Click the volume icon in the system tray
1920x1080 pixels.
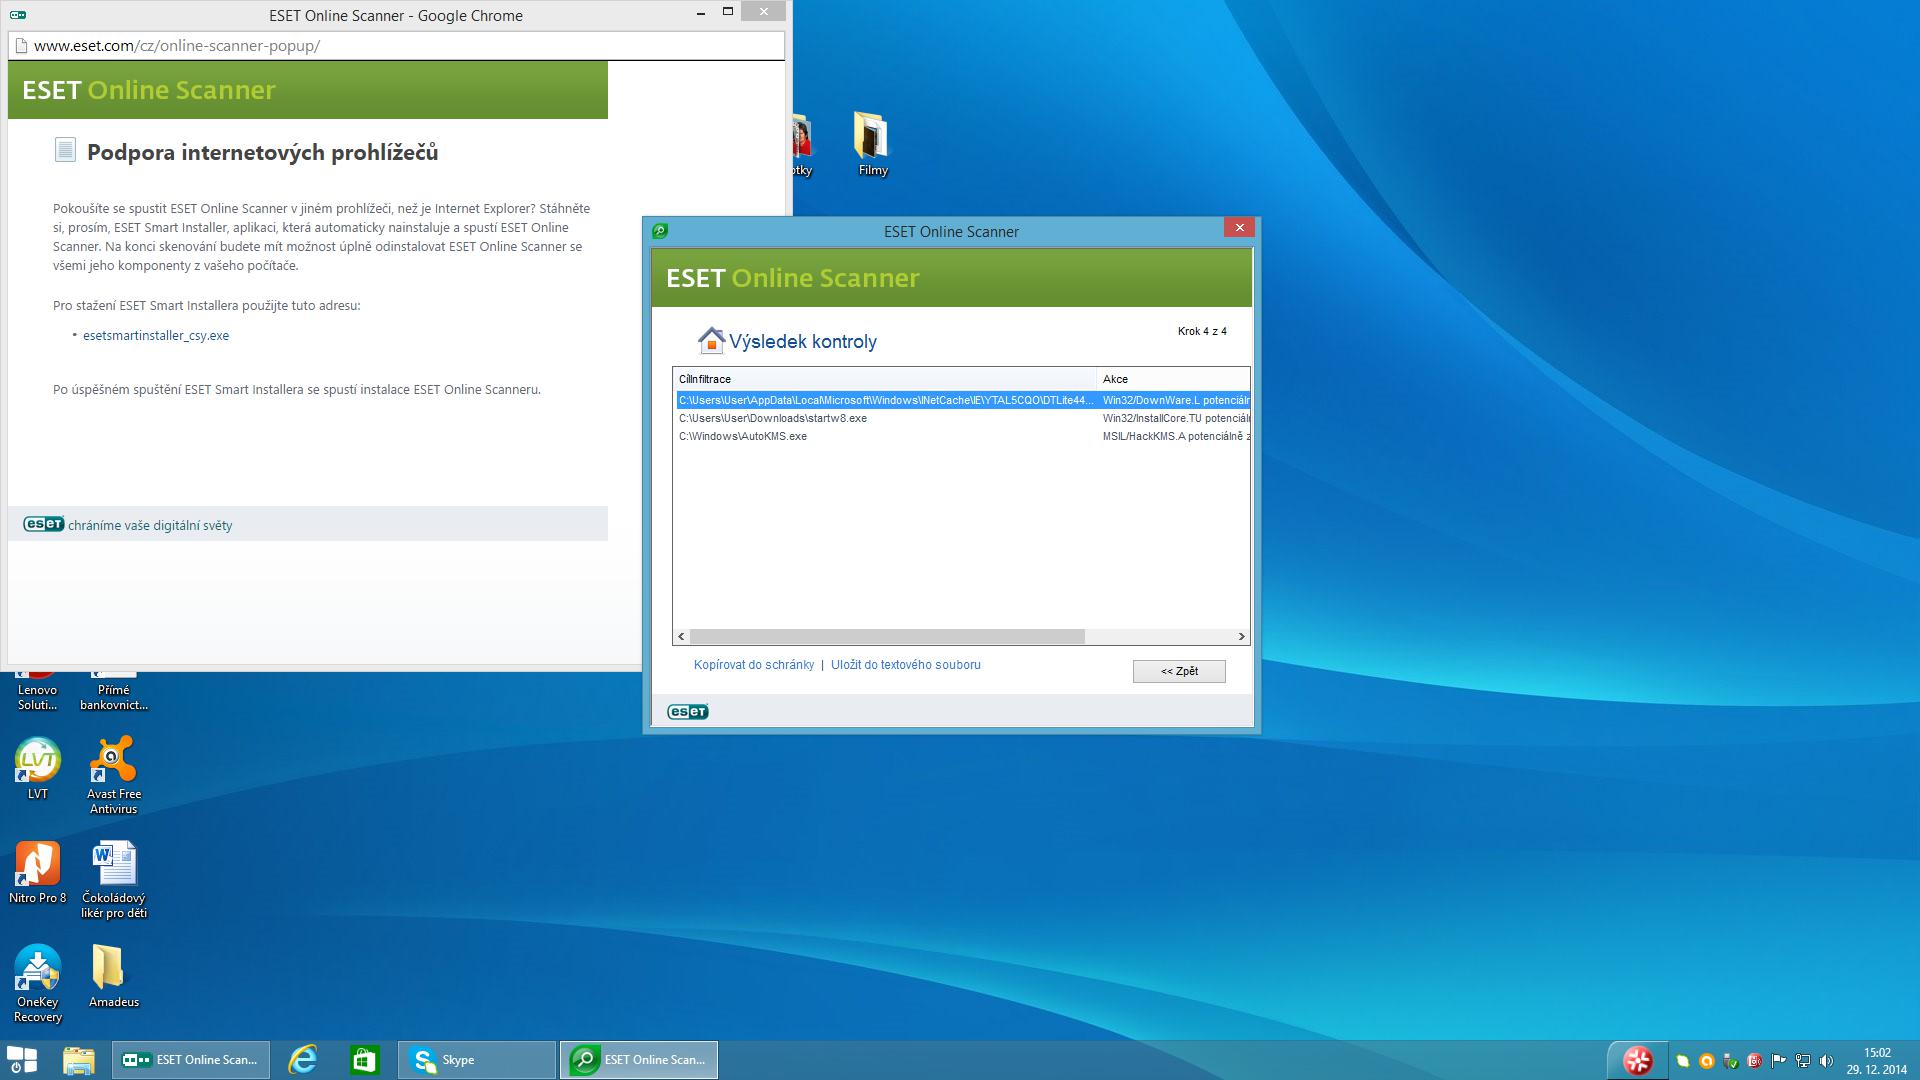click(x=1826, y=1061)
